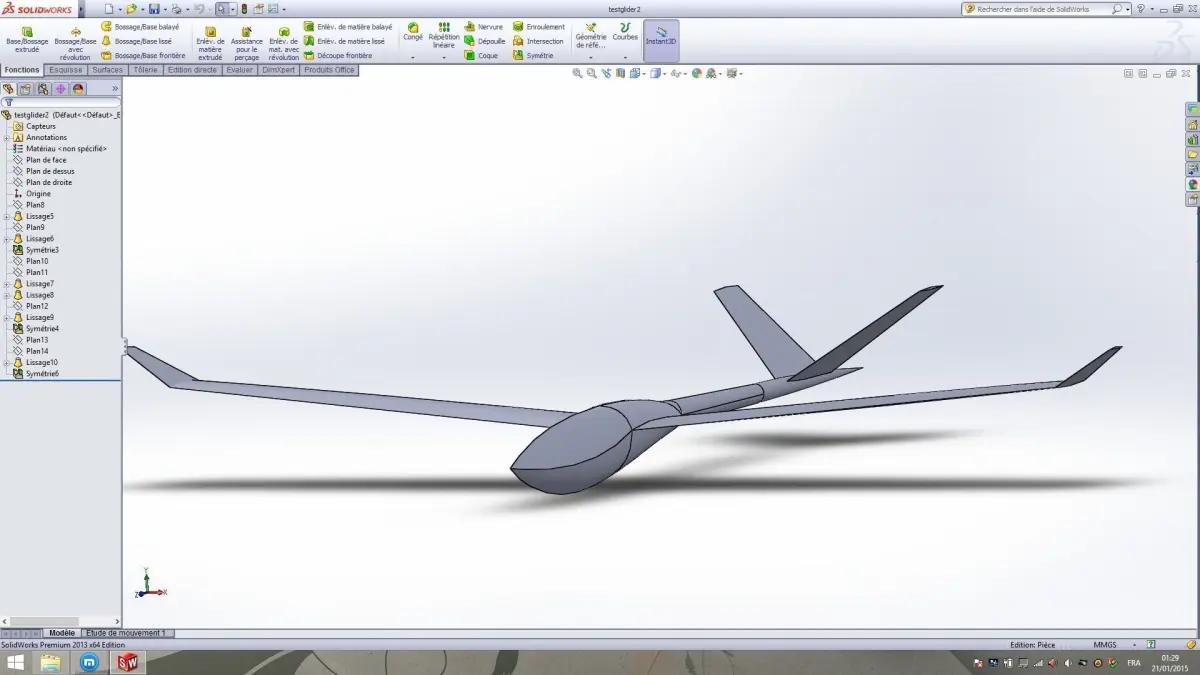
Task: Expand the Annotations tree node
Action: (x=7, y=137)
